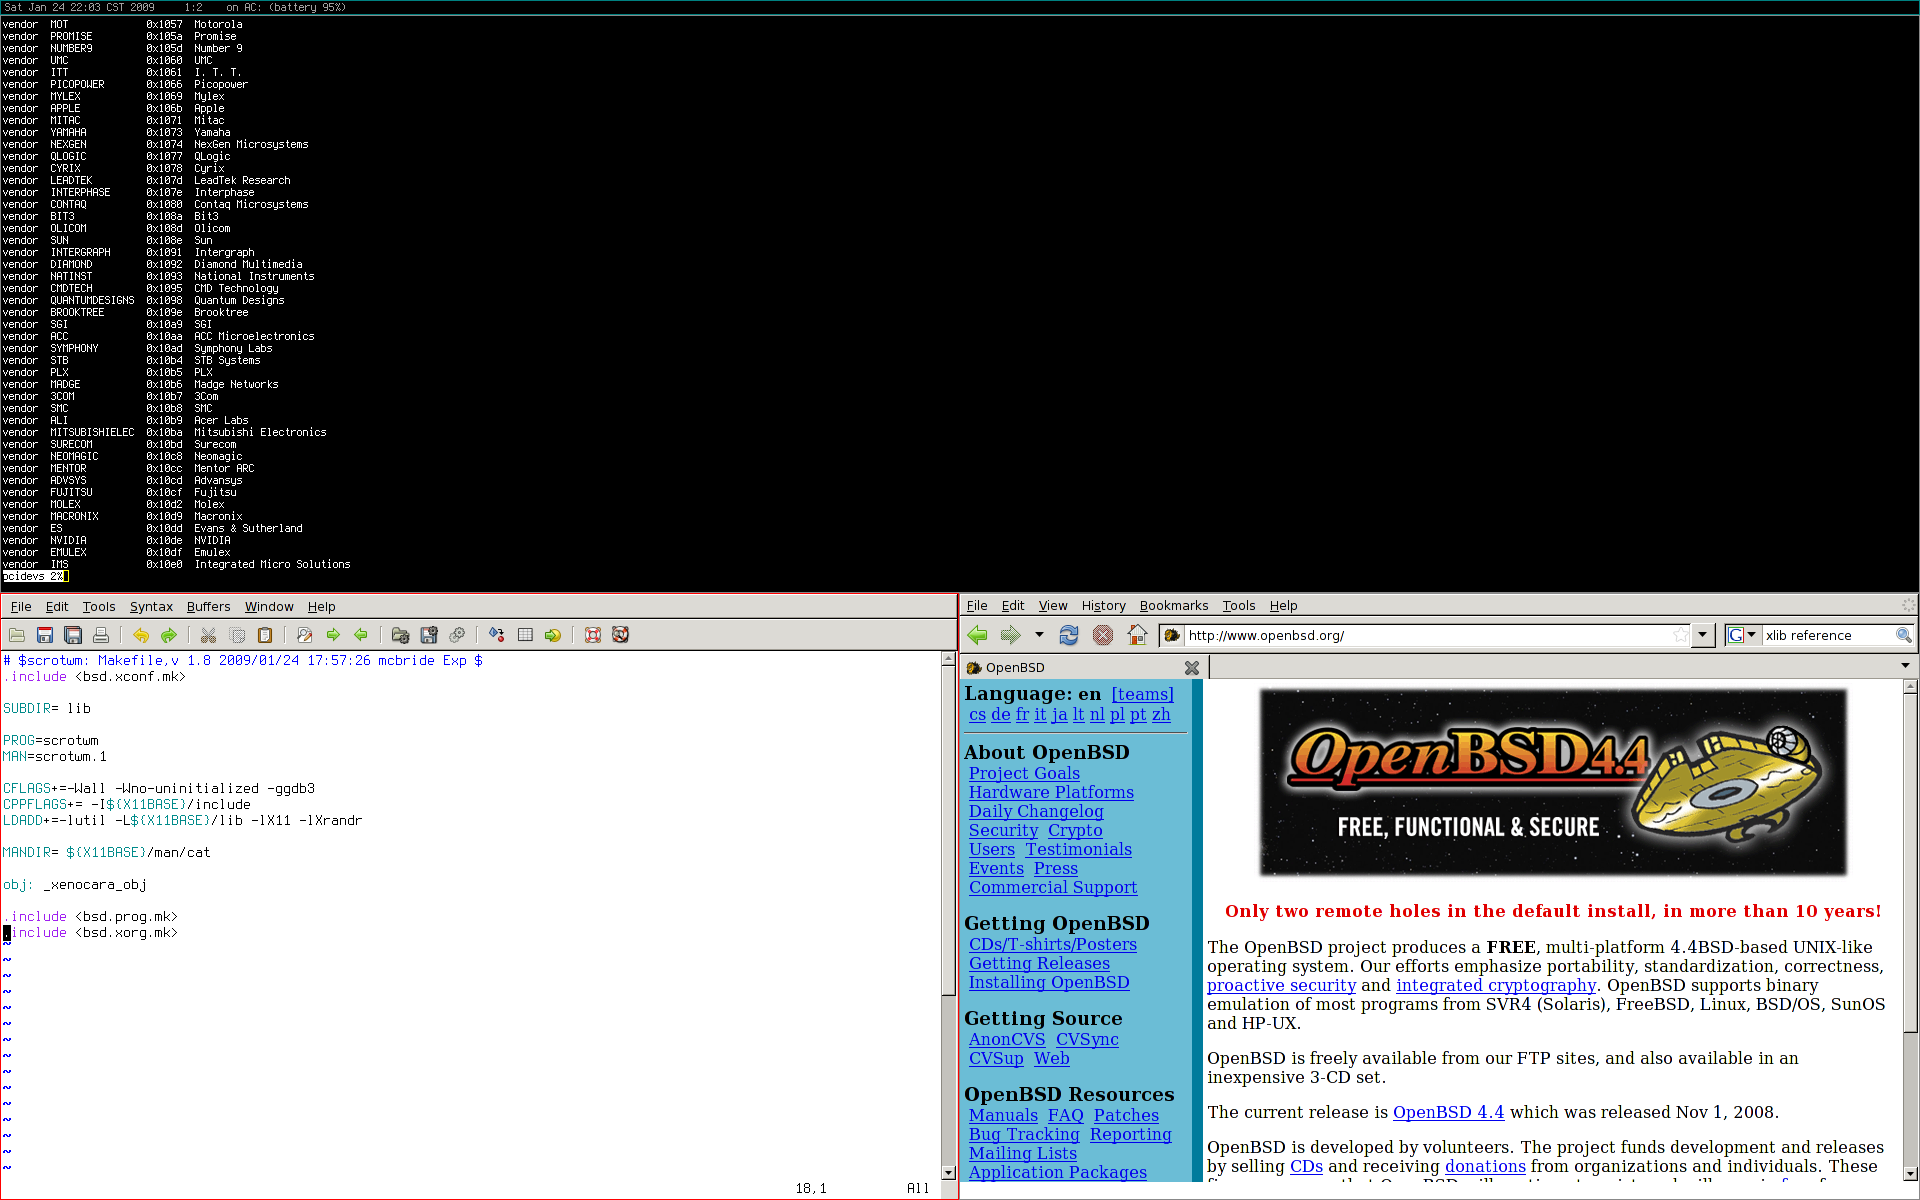
Task: Expand the URL bar history dropdown
Action: pos(1702,635)
